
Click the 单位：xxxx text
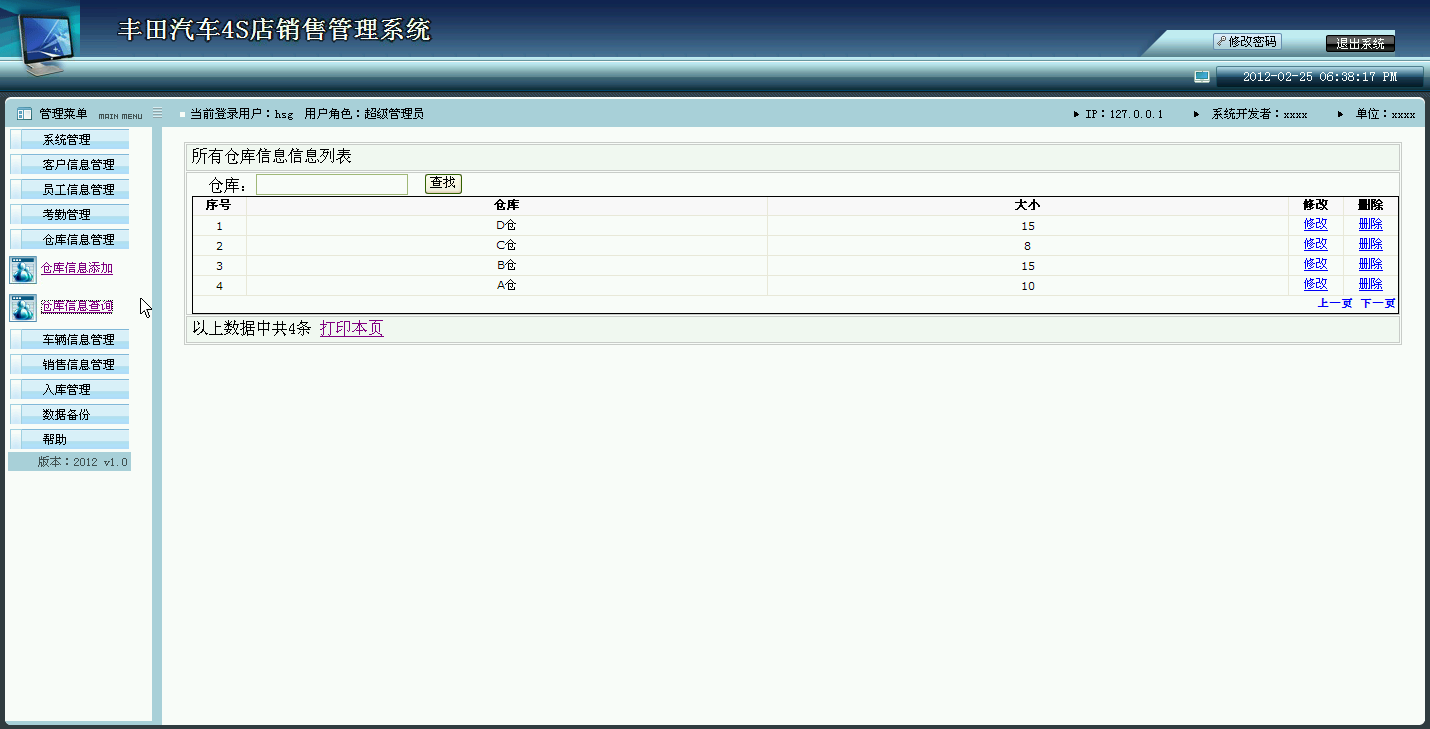click(x=1385, y=114)
